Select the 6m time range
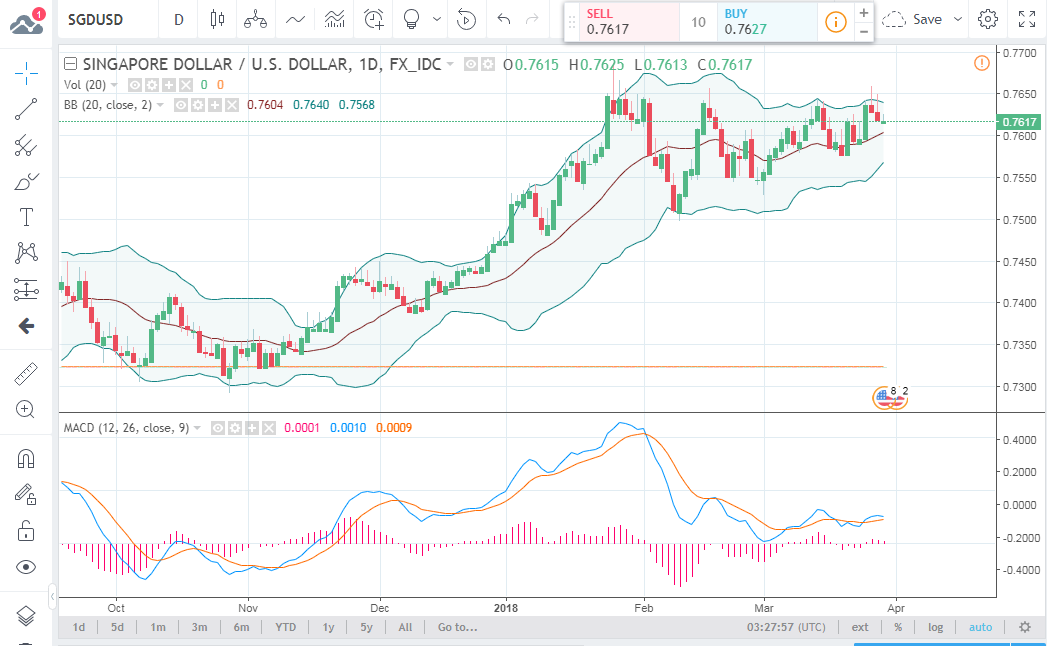 [241, 627]
